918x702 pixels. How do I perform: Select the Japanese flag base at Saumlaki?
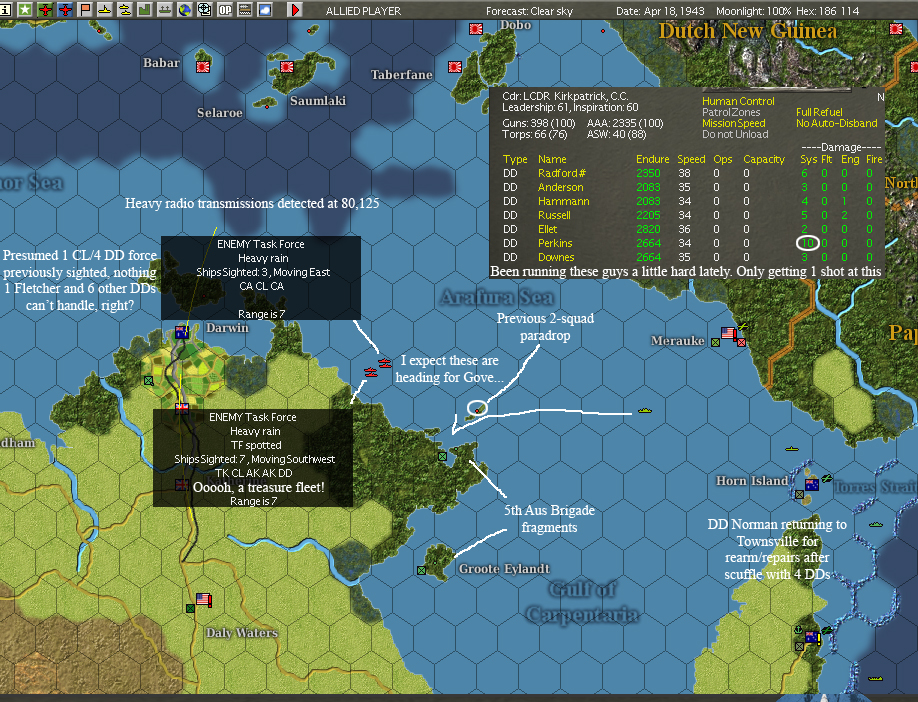point(287,67)
